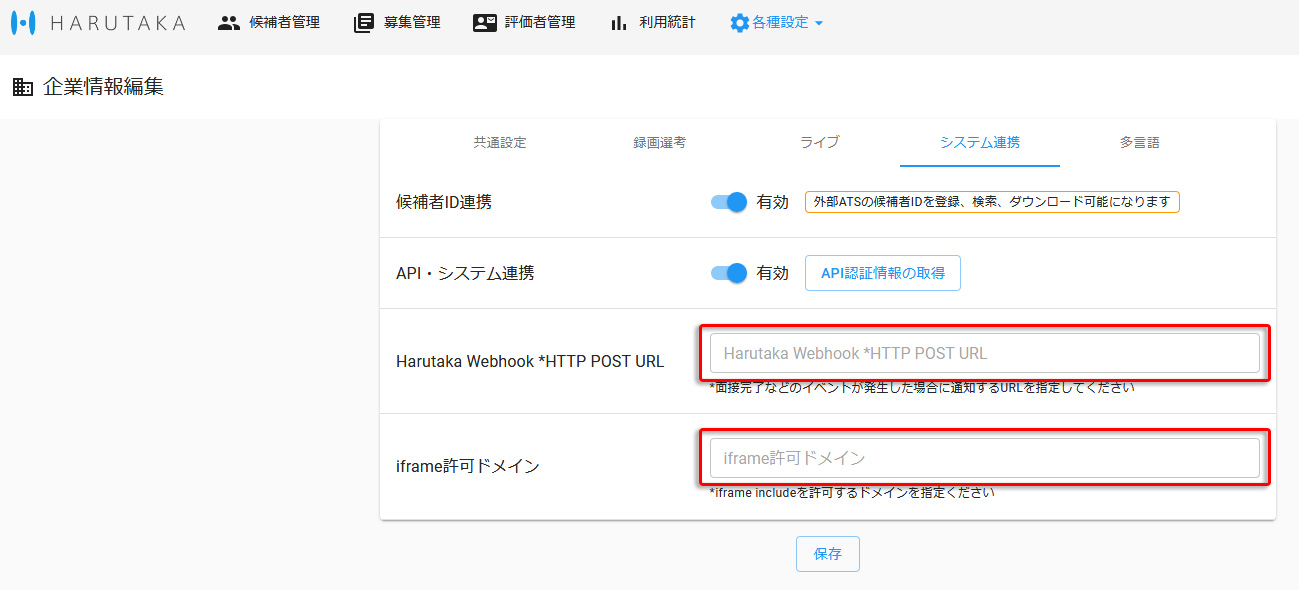The width and height of the screenshot is (1299, 590).
Task: Click the API認証情報の取得 button
Action: point(882,272)
